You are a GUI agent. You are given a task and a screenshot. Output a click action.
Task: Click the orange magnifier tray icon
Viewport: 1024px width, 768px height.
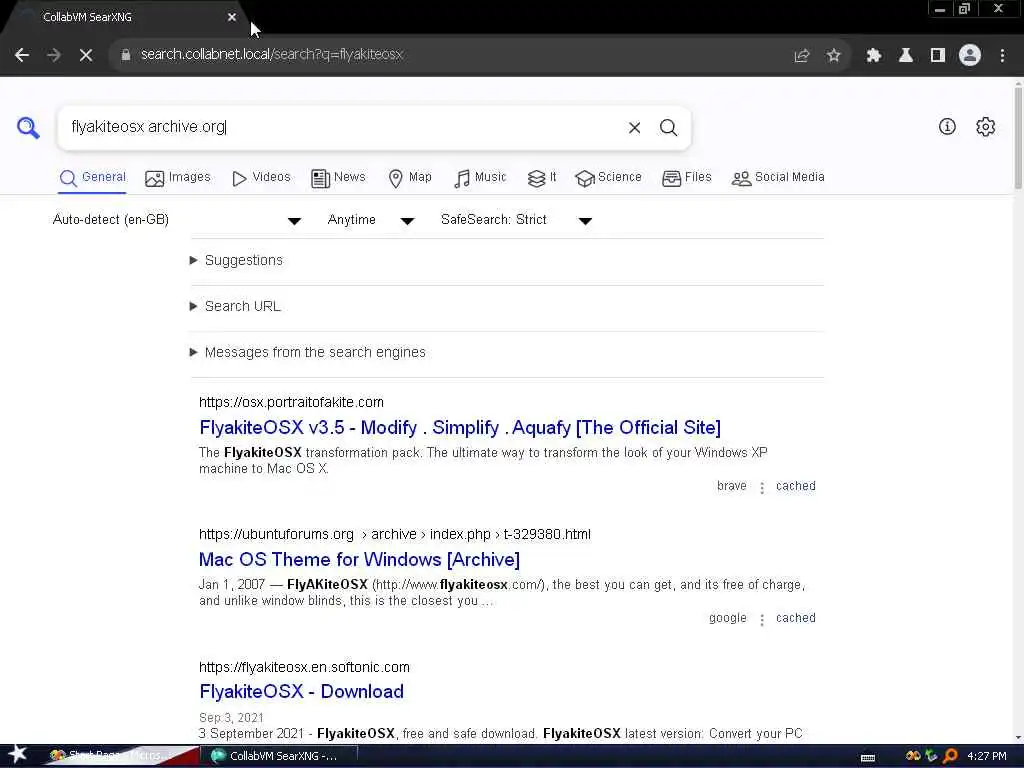[951, 756]
